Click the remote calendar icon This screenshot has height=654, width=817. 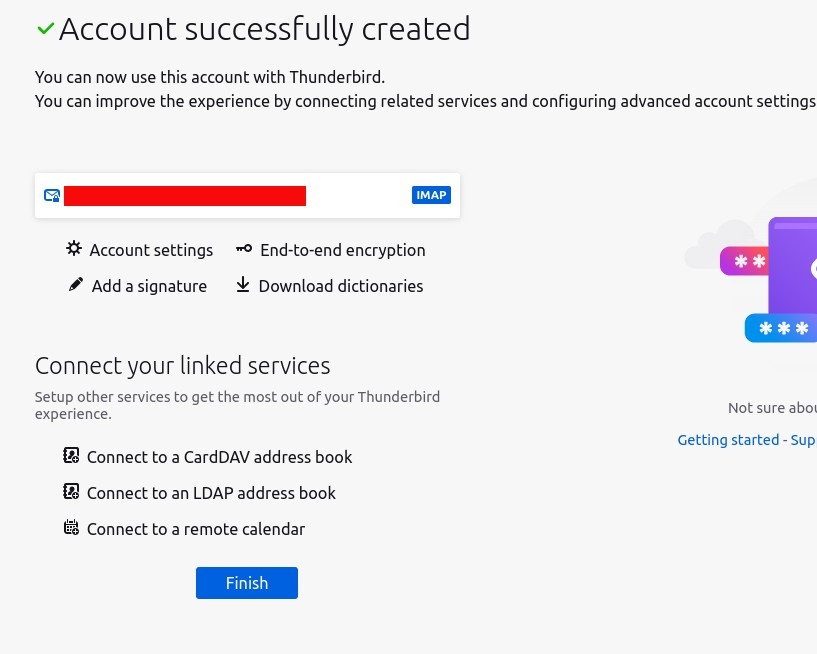(71, 528)
